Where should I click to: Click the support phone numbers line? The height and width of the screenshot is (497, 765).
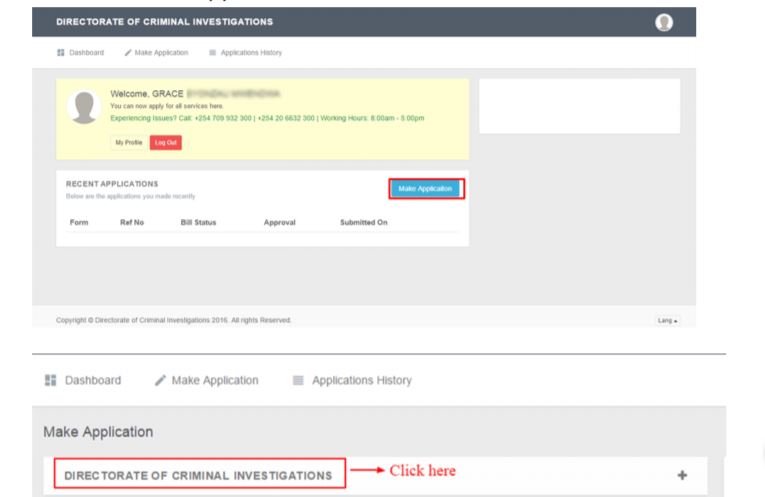[x=267, y=118]
